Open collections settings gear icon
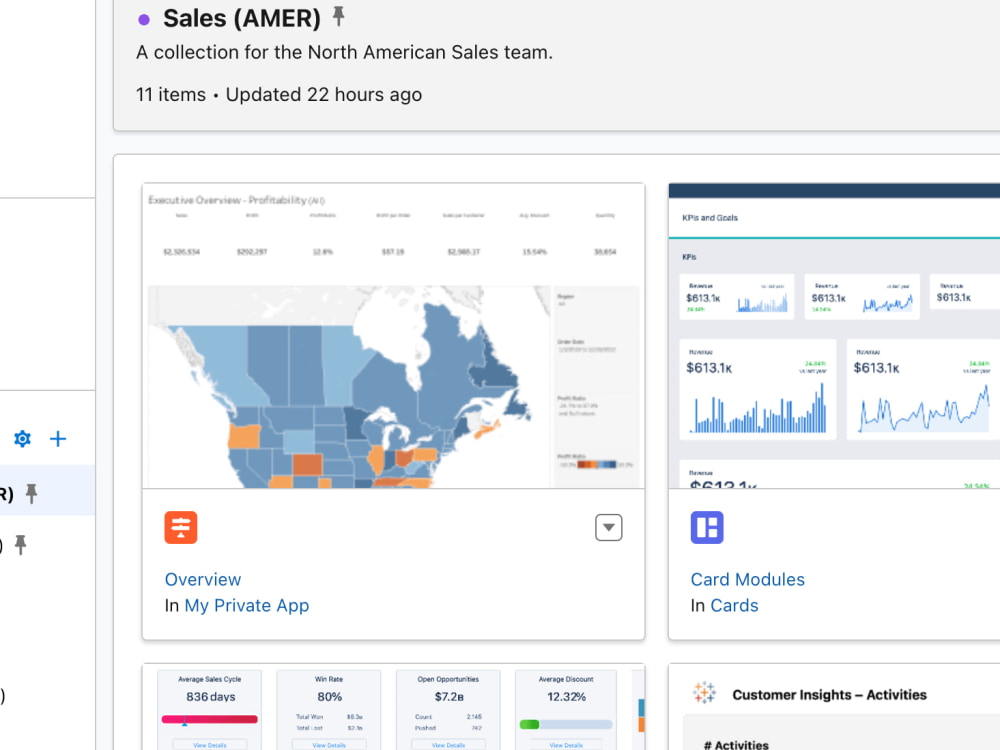 22,439
